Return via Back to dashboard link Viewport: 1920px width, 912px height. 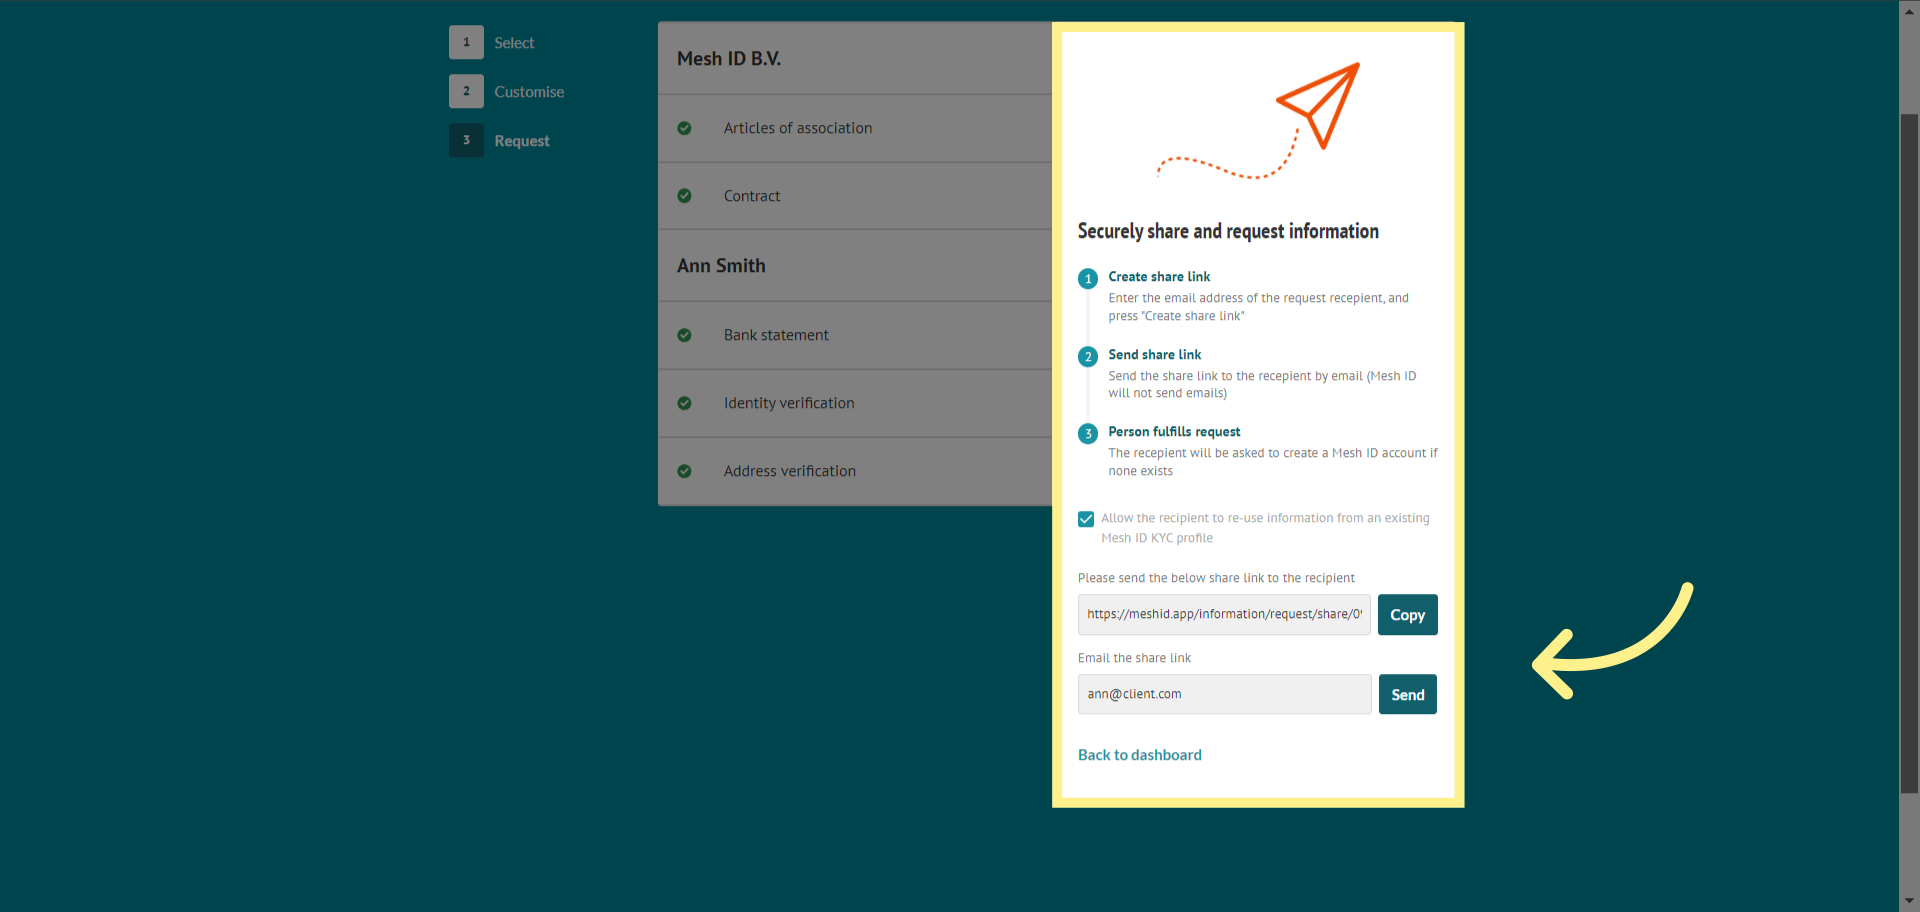click(x=1139, y=755)
